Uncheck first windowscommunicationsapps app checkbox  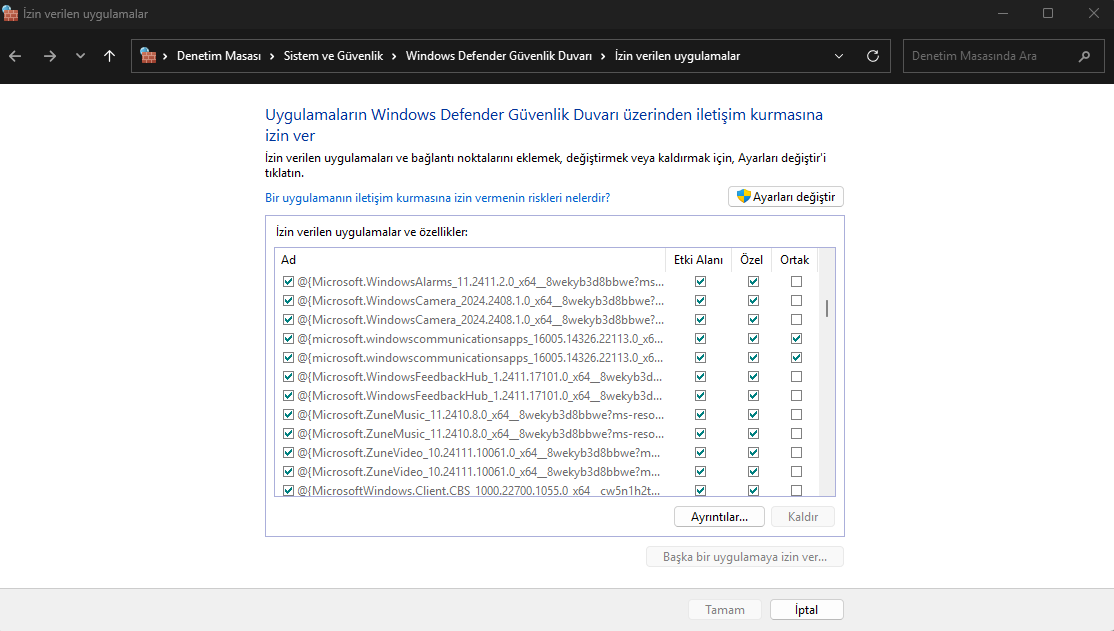(288, 338)
